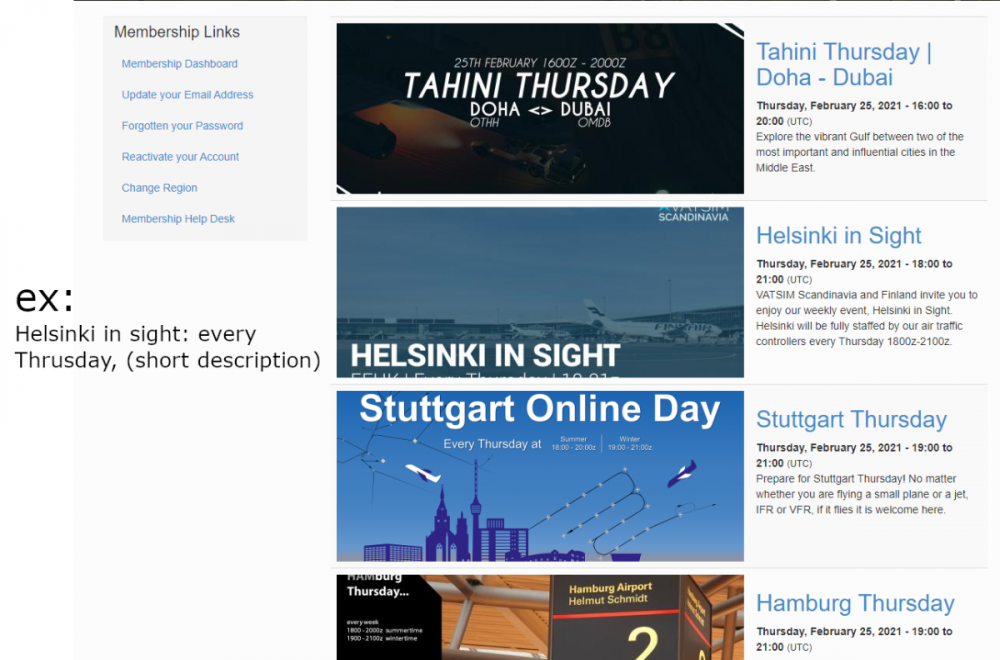1000x660 pixels.
Task: Click the Helsinki in Sight banner image
Action: point(540,292)
